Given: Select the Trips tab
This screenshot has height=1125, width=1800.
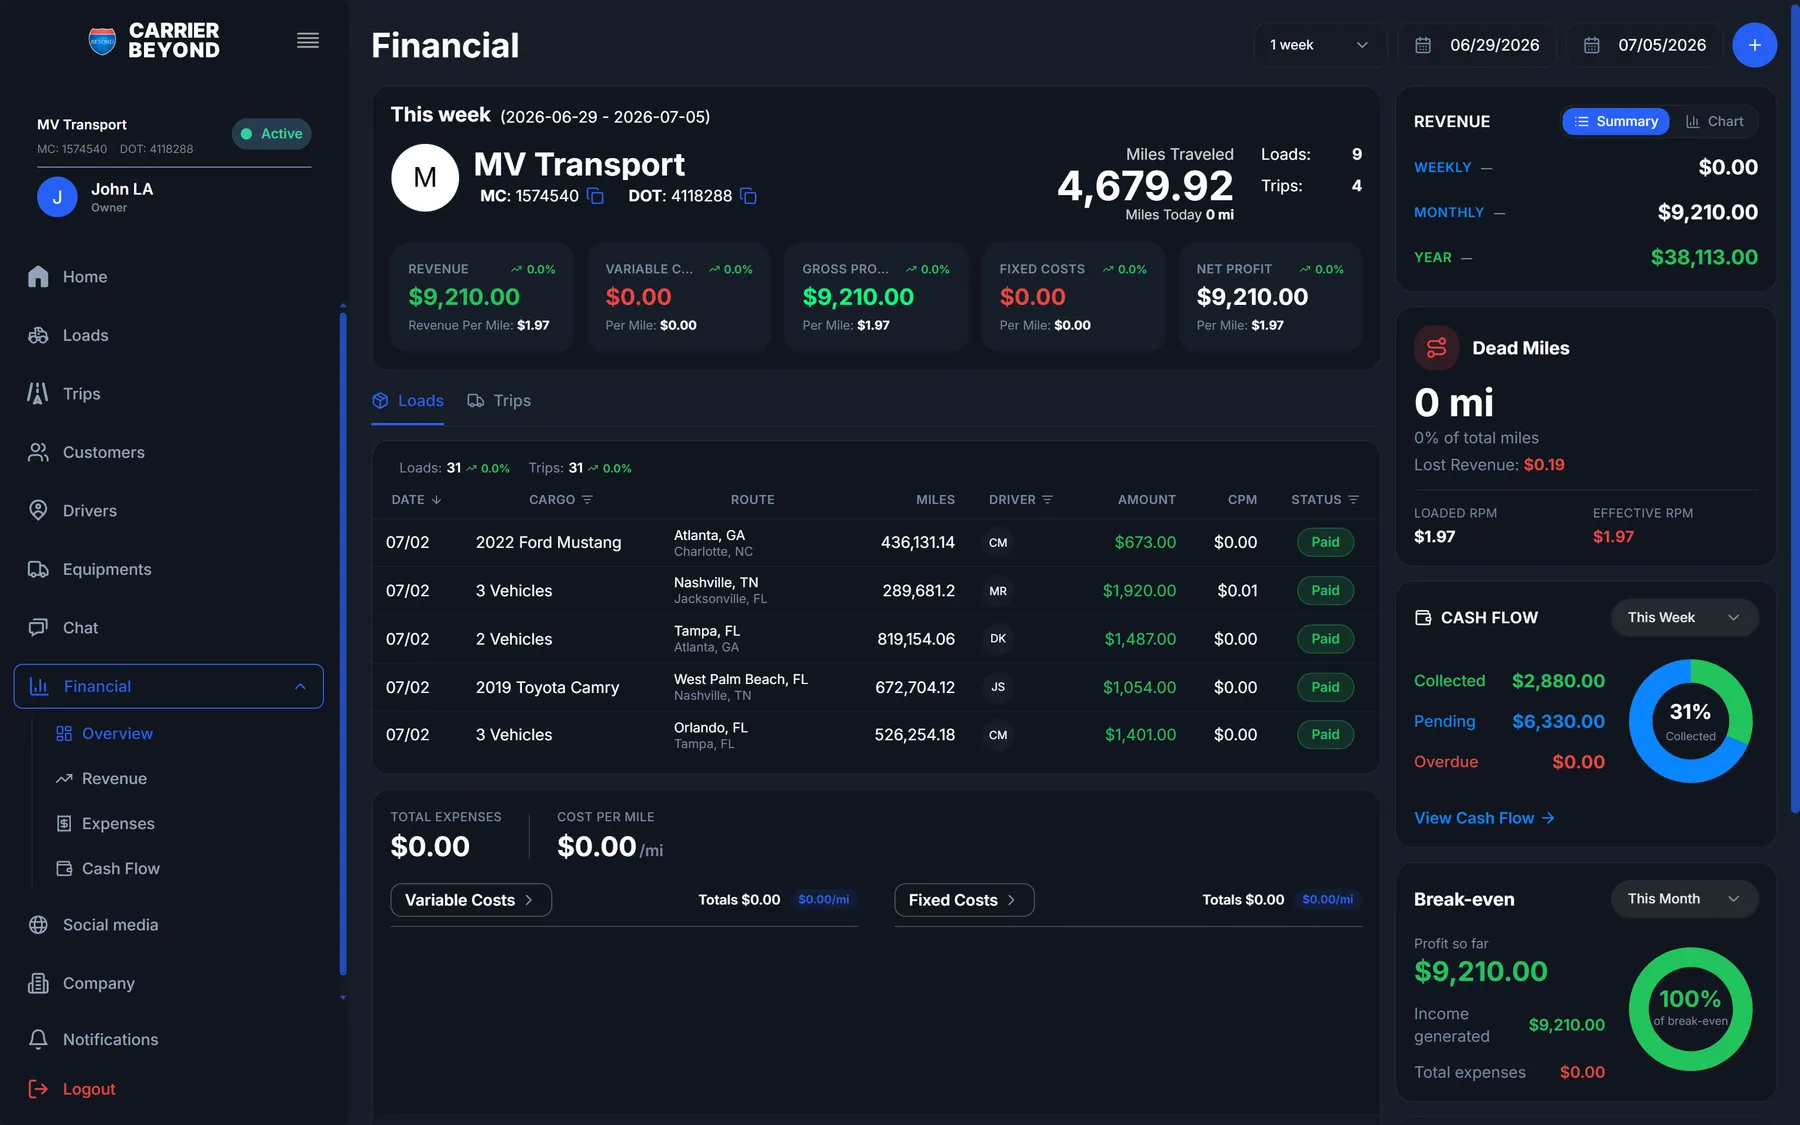Looking at the screenshot, I should click(499, 401).
